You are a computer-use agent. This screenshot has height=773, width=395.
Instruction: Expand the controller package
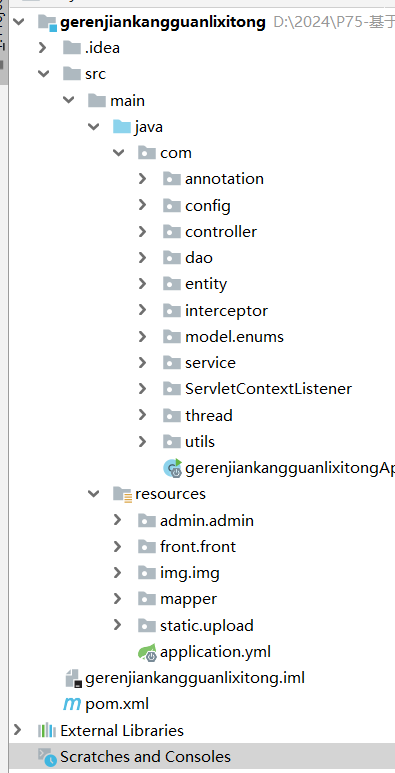[143, 231]
